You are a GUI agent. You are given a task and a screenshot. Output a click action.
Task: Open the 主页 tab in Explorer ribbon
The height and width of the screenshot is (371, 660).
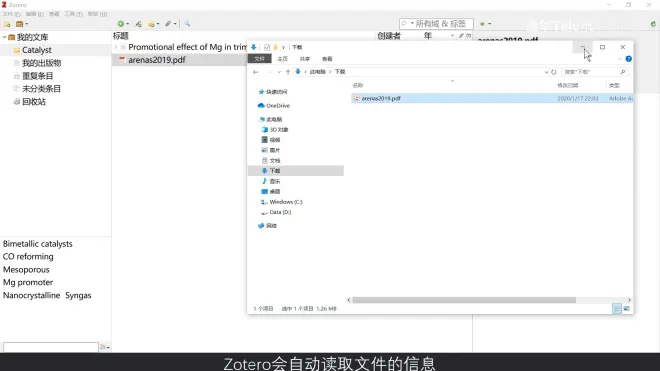[282, 59]
